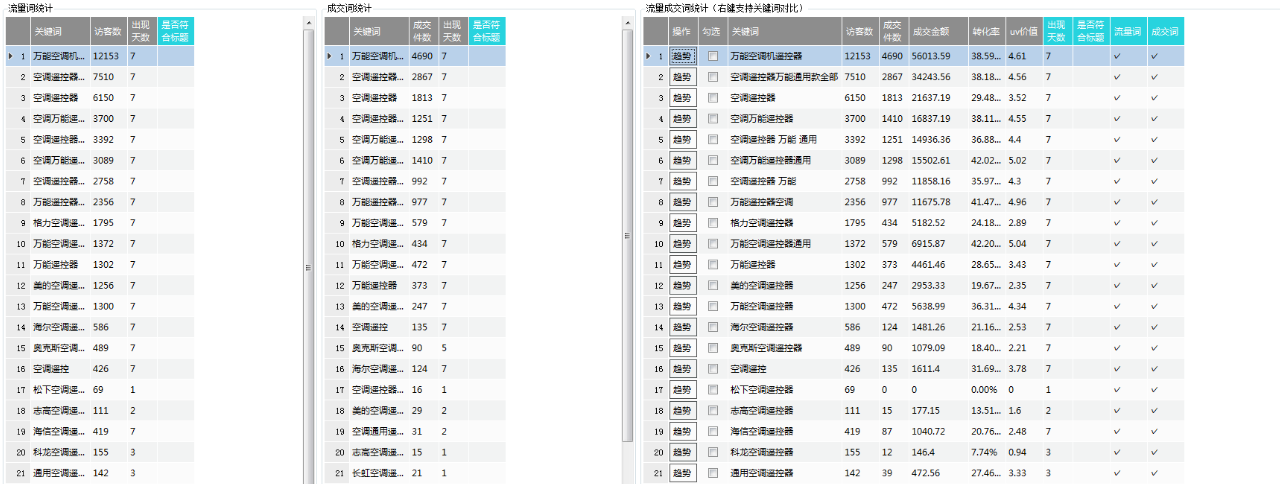Click conversion rate 7.74% cell
Screen dimensions: 1280x484
click(x=986, y=452)
